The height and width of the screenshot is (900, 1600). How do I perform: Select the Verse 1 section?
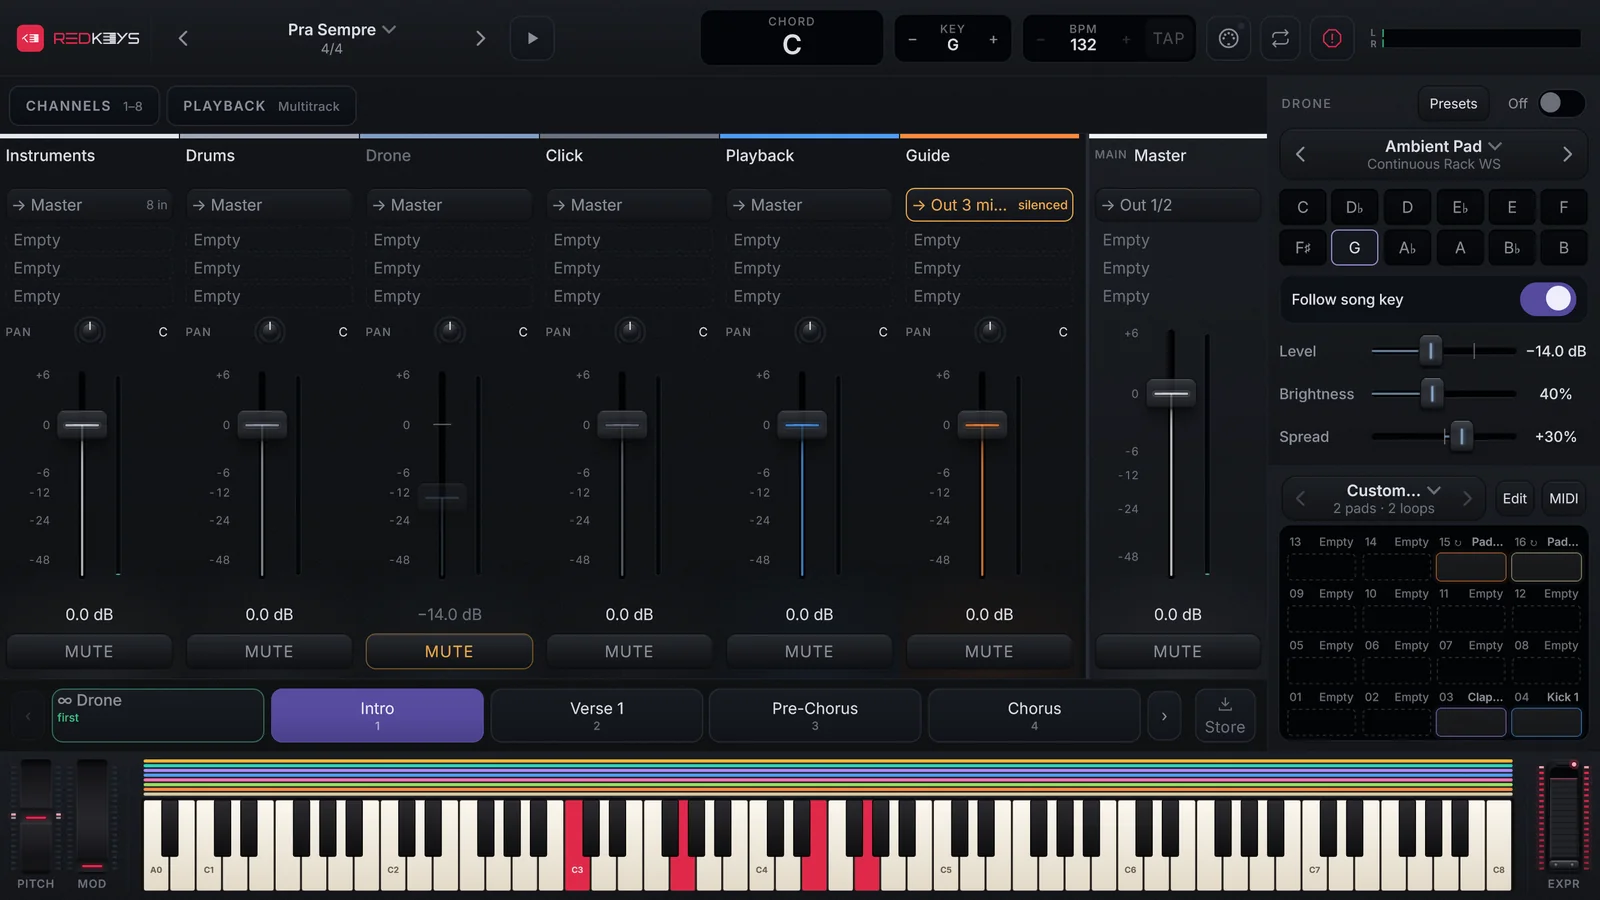596,715
